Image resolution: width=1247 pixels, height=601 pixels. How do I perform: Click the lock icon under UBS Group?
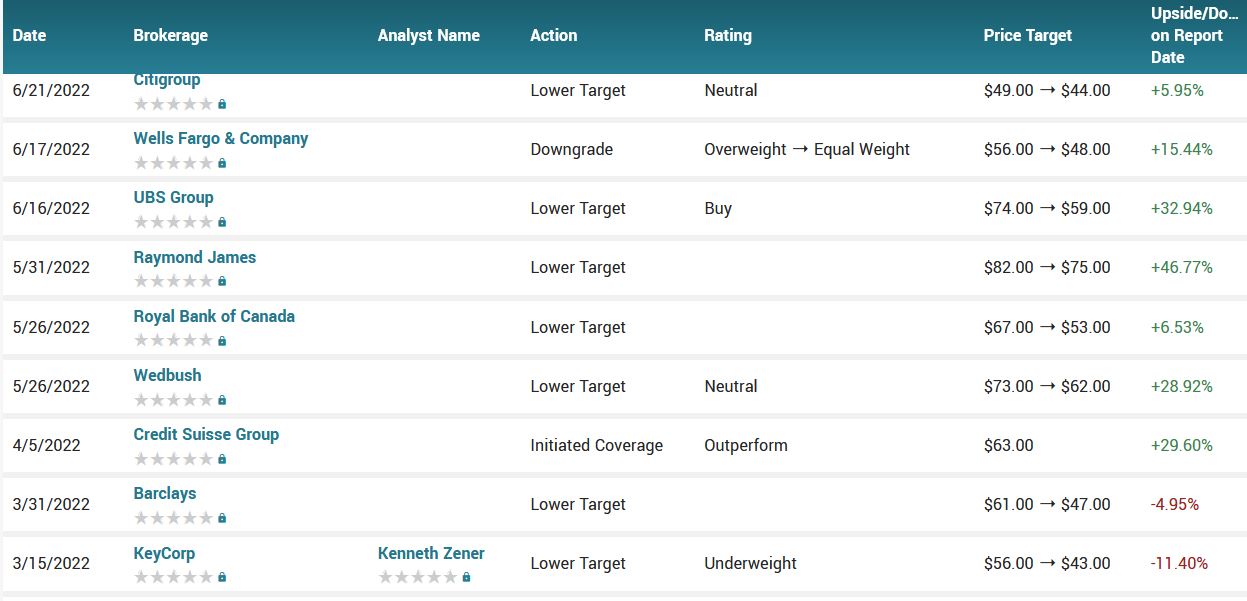[222, 222]
